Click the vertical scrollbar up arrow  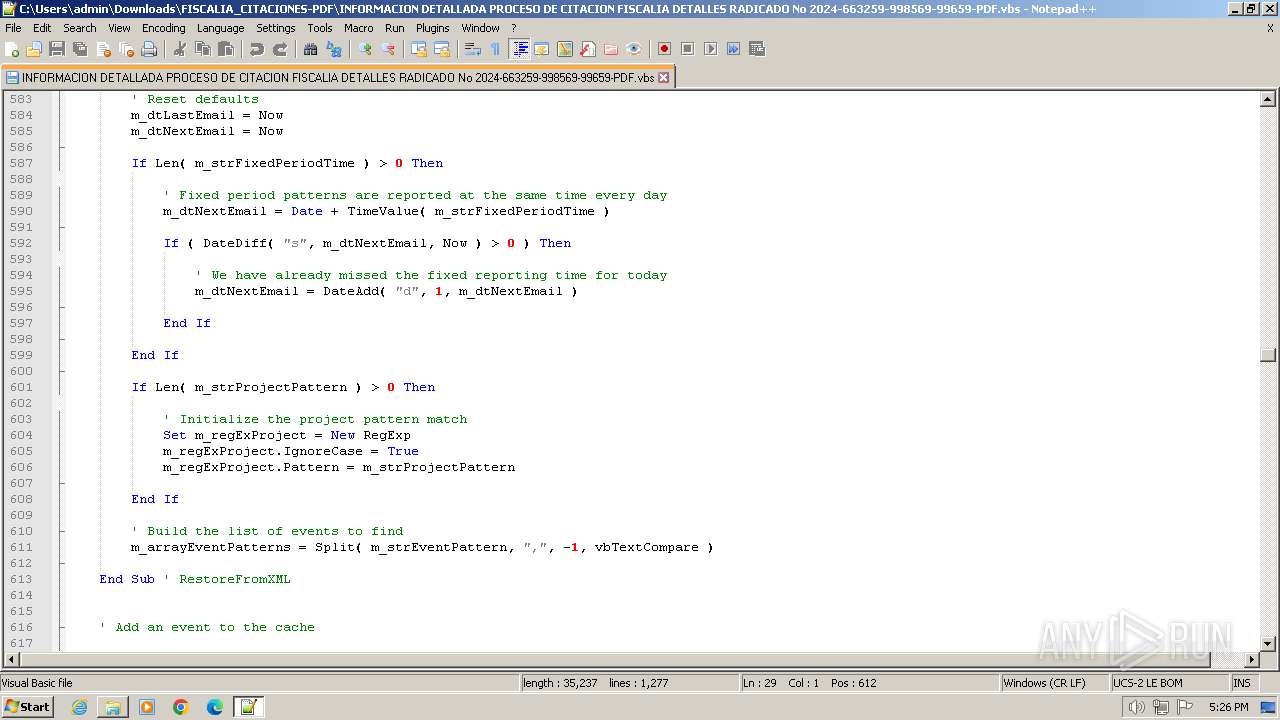(1268, 99)
